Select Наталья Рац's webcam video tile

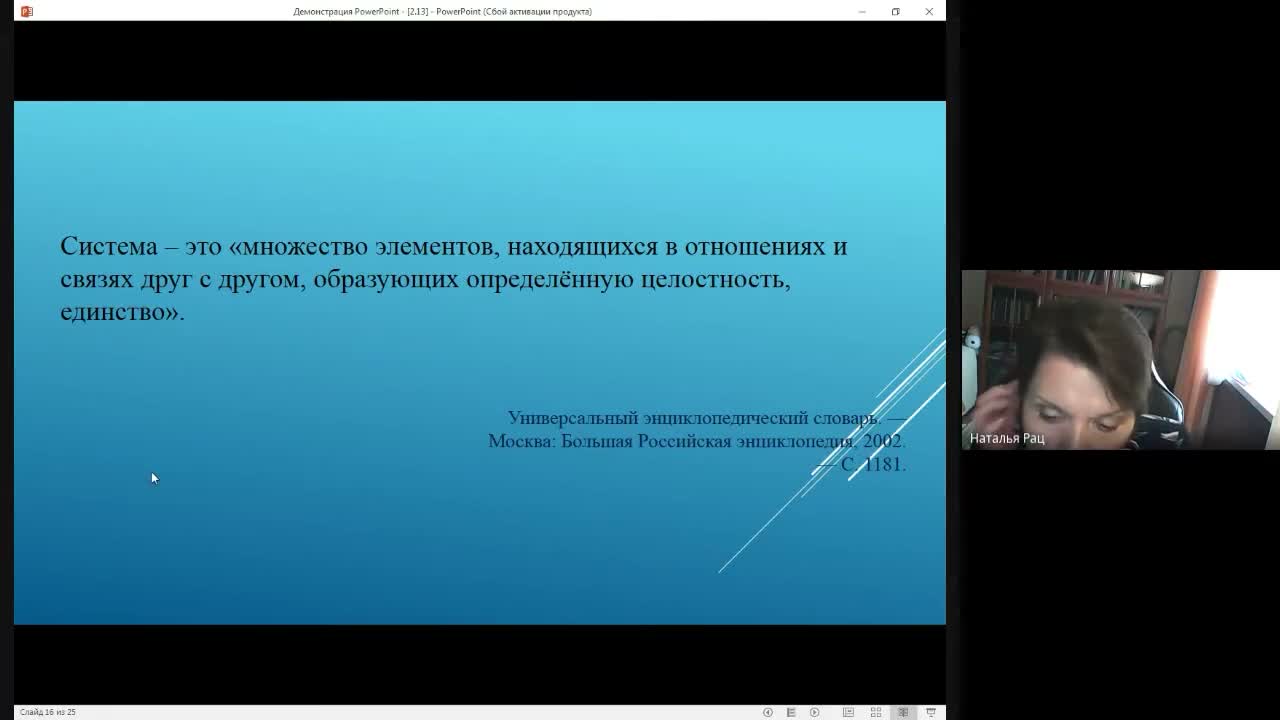1120,359
